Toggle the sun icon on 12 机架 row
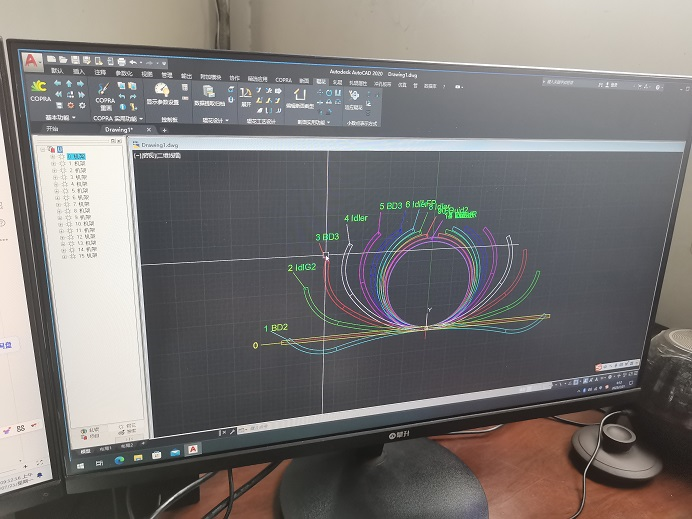 pyautogui.click(x=70, y=237)
